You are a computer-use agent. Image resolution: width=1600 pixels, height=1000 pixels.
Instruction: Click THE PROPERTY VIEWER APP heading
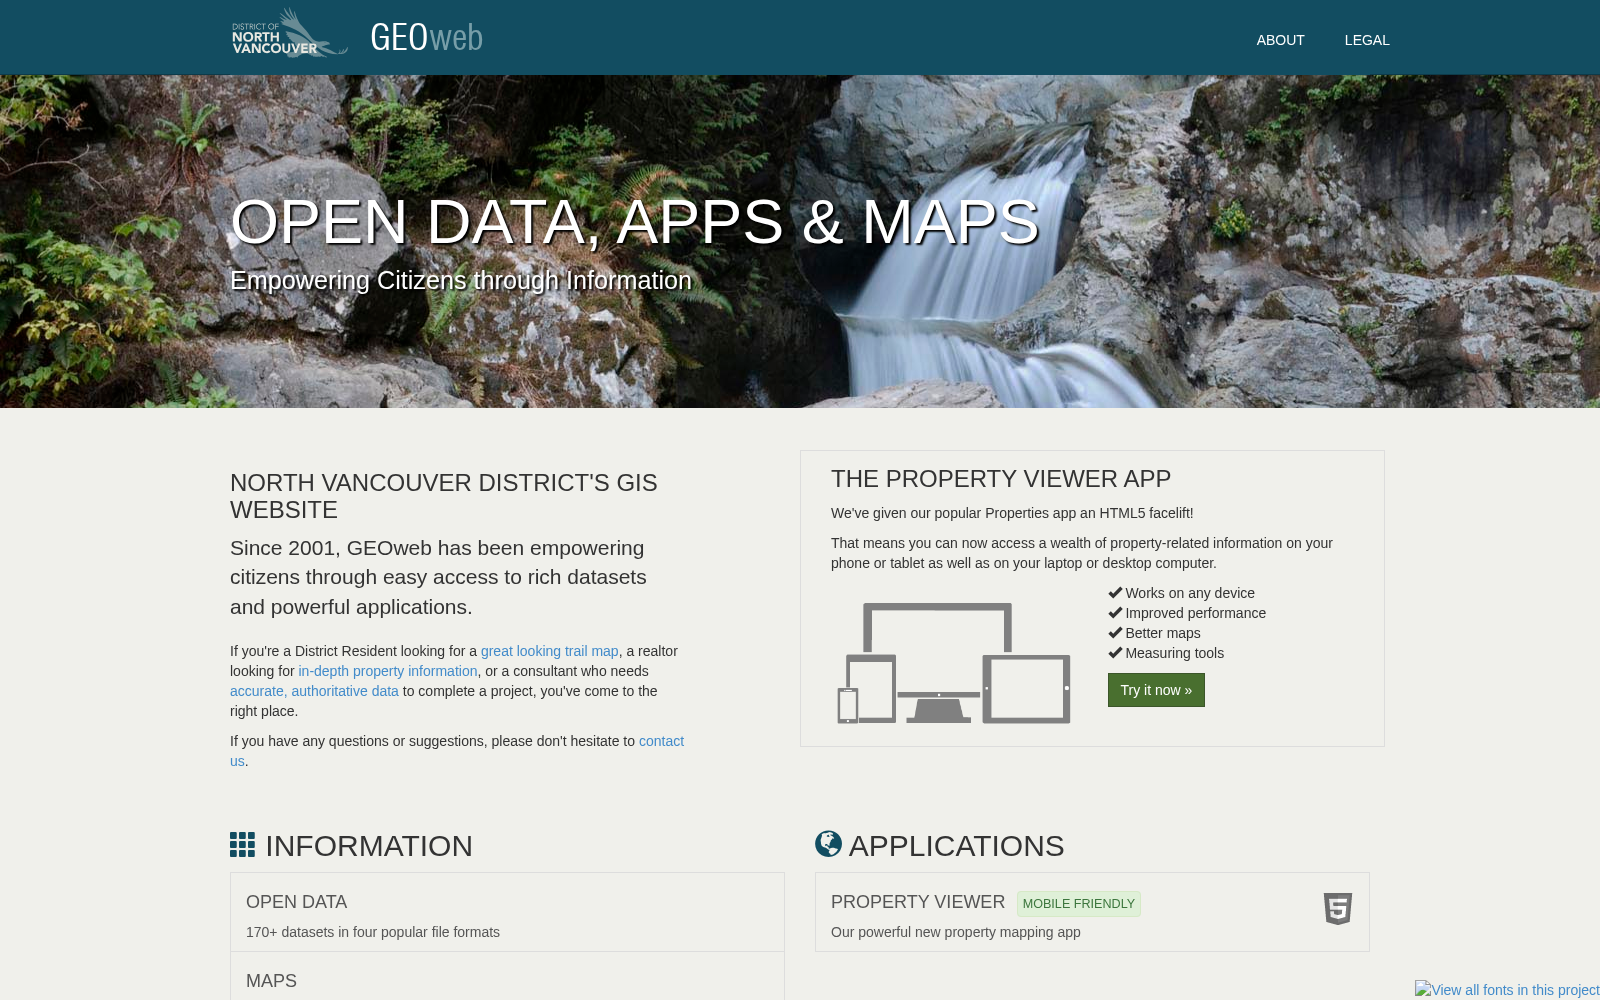point(1001,479)
